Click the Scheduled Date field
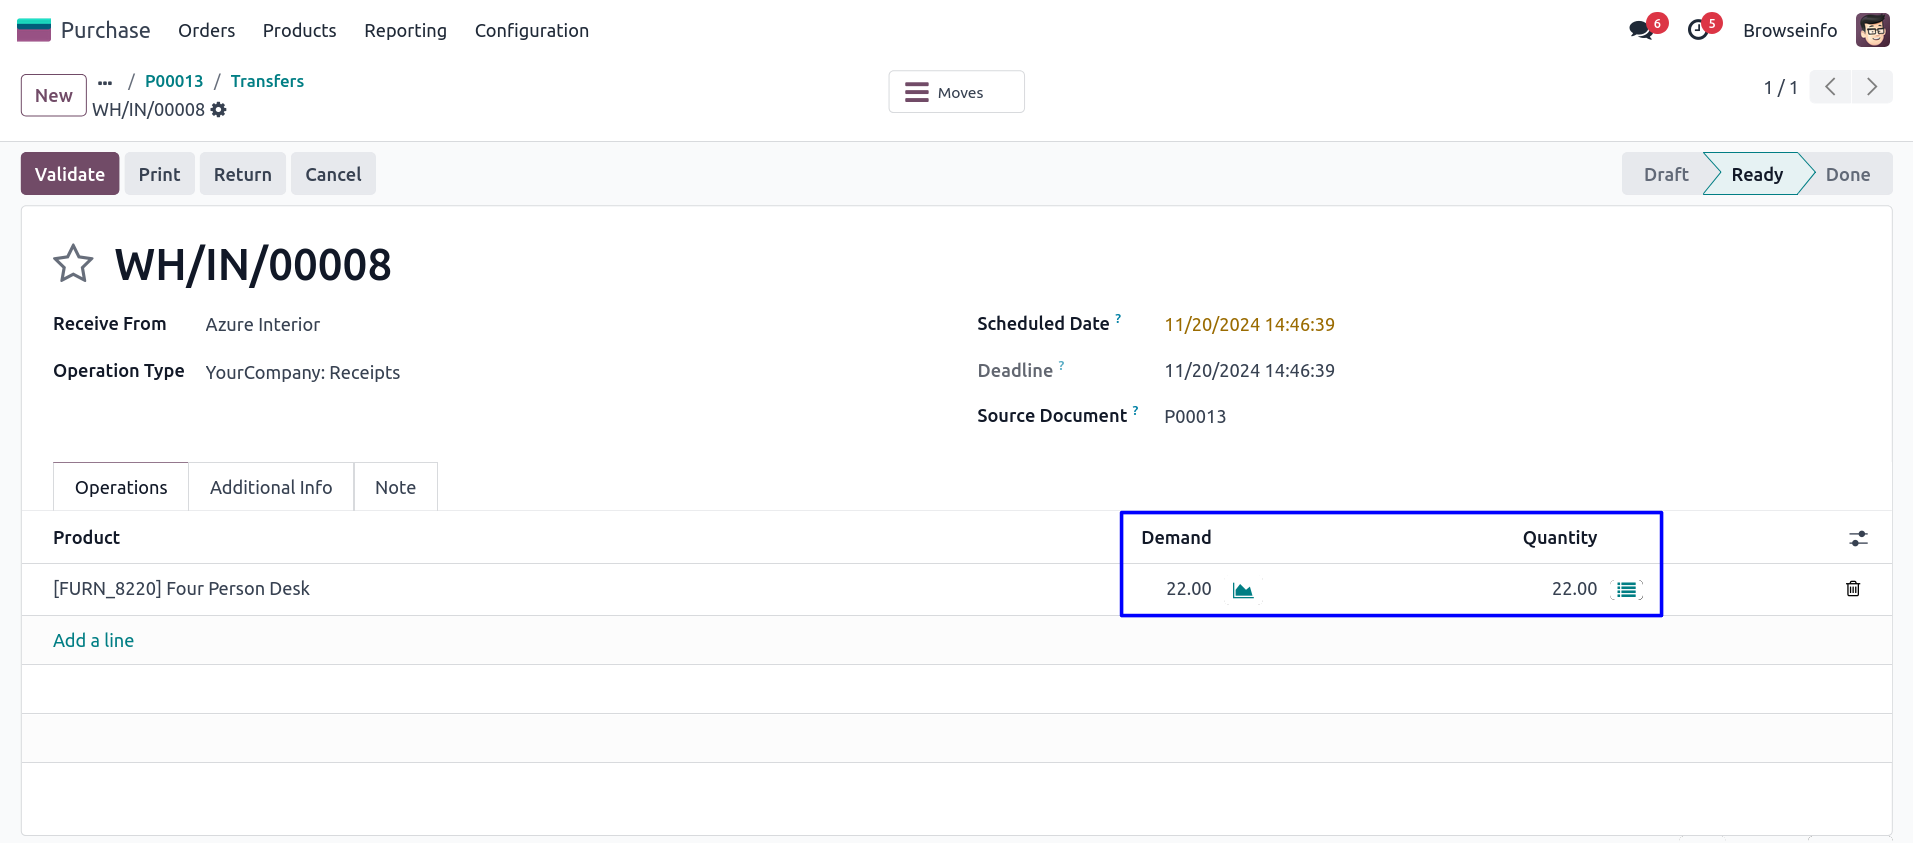The height and width of the screenshot is (843, 1913). [x=1249, y=325]
